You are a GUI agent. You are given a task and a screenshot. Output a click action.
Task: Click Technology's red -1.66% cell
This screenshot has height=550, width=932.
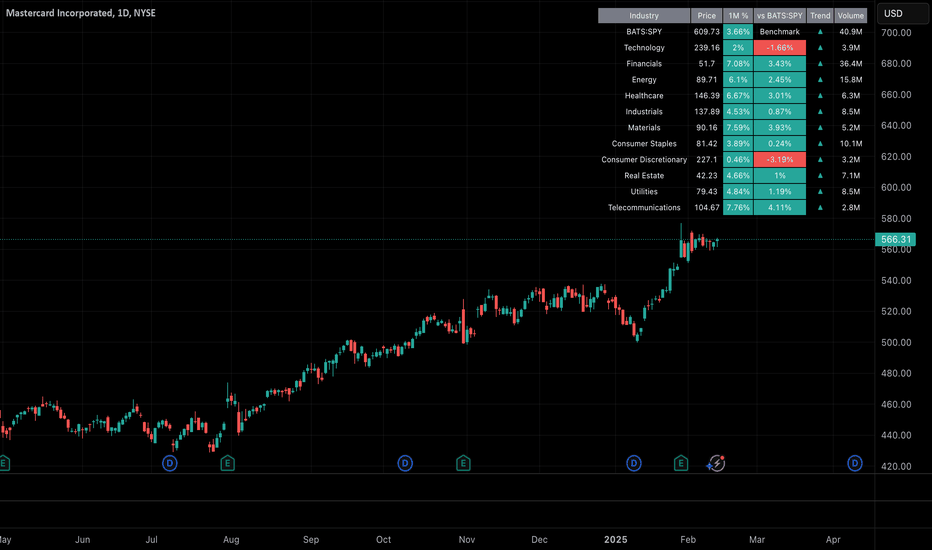click(780, 48)
